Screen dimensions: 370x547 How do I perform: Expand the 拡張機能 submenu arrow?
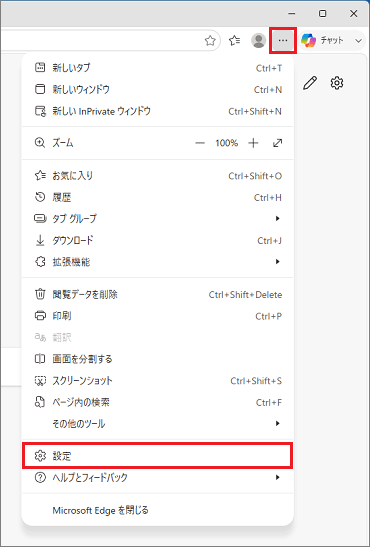pyautogui.click(x=278, y=262)
